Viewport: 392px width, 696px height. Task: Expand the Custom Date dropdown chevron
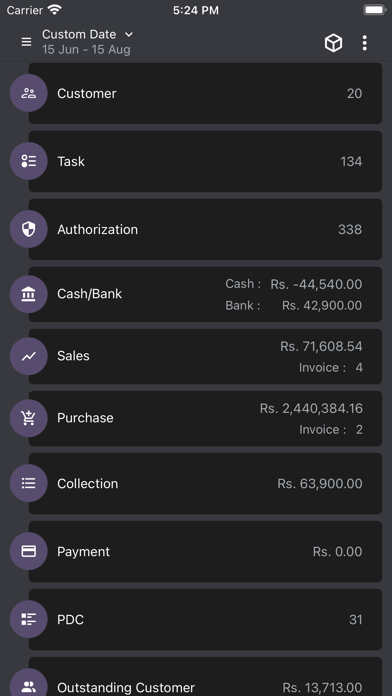pyautogui.click(x=129, y=34)
